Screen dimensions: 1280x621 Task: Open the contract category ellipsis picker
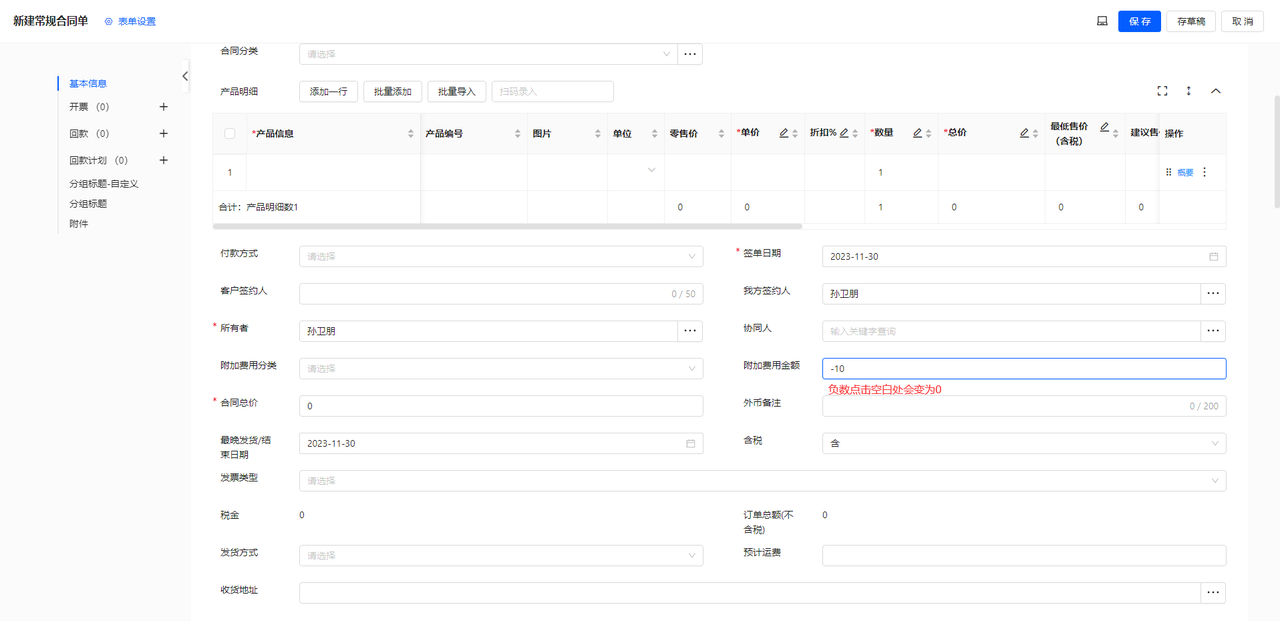pos(690,54)
